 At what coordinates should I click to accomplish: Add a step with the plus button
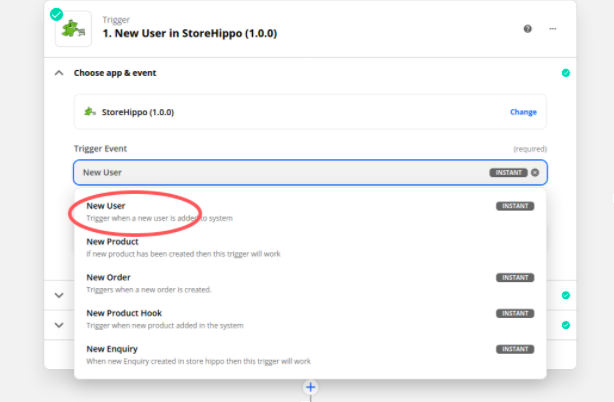pyautogui.click(x=311, y=388)
